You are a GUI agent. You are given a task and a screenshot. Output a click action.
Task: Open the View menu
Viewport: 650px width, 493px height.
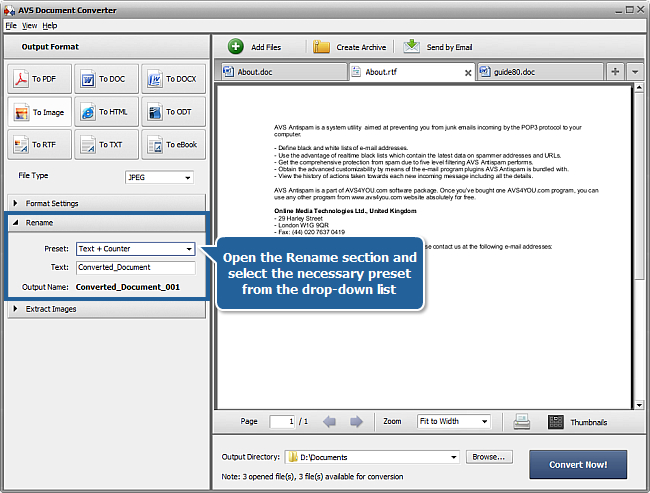point(29,26)
